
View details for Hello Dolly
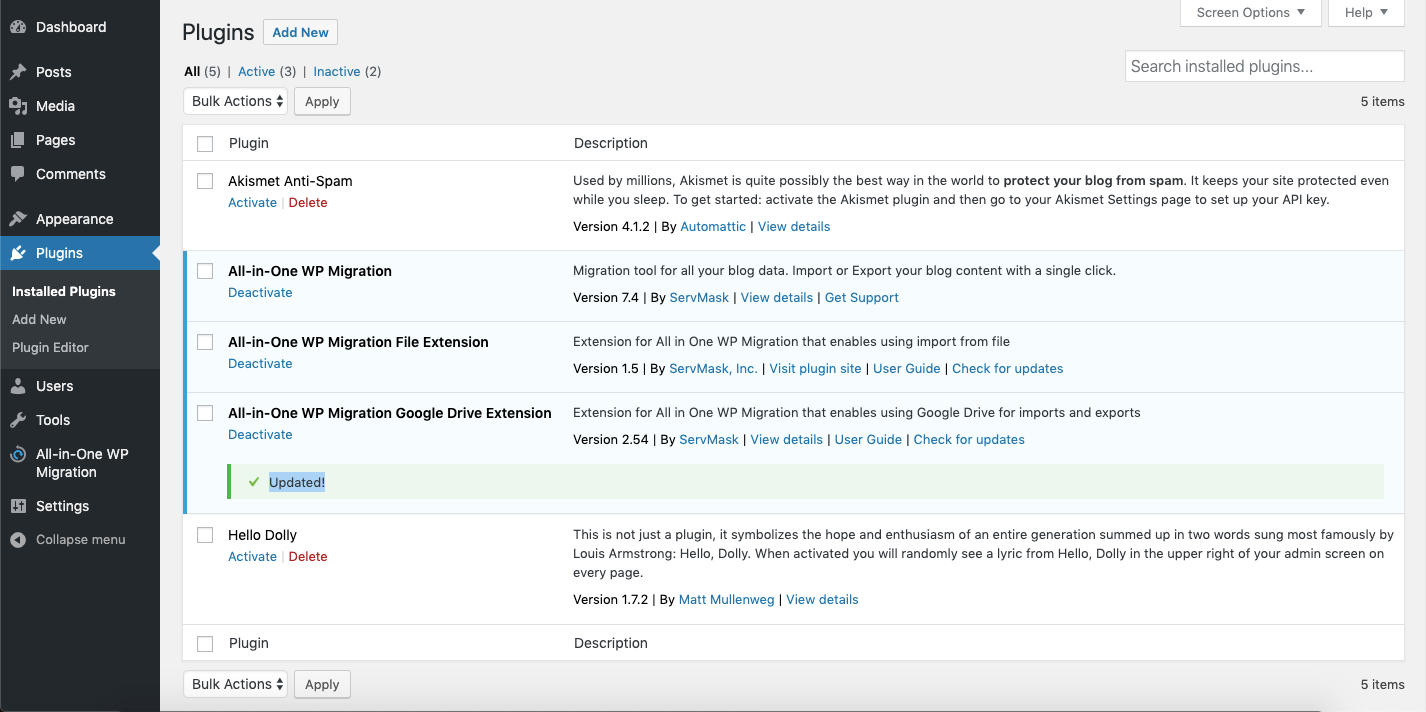coord(822,600)
